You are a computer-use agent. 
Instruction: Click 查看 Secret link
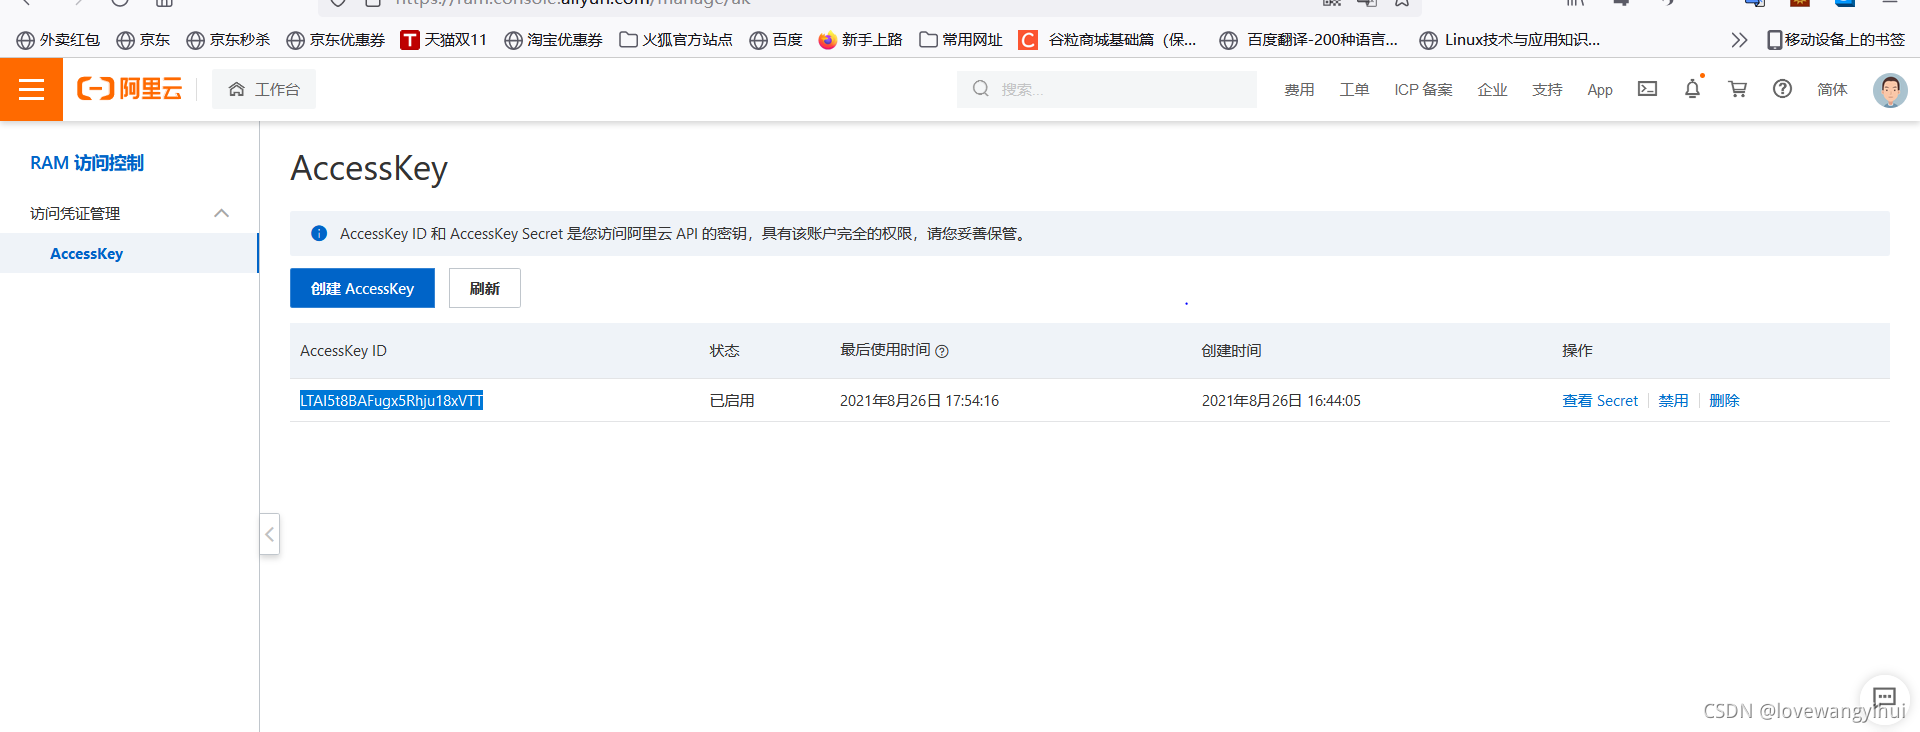tap(1600, 400)
